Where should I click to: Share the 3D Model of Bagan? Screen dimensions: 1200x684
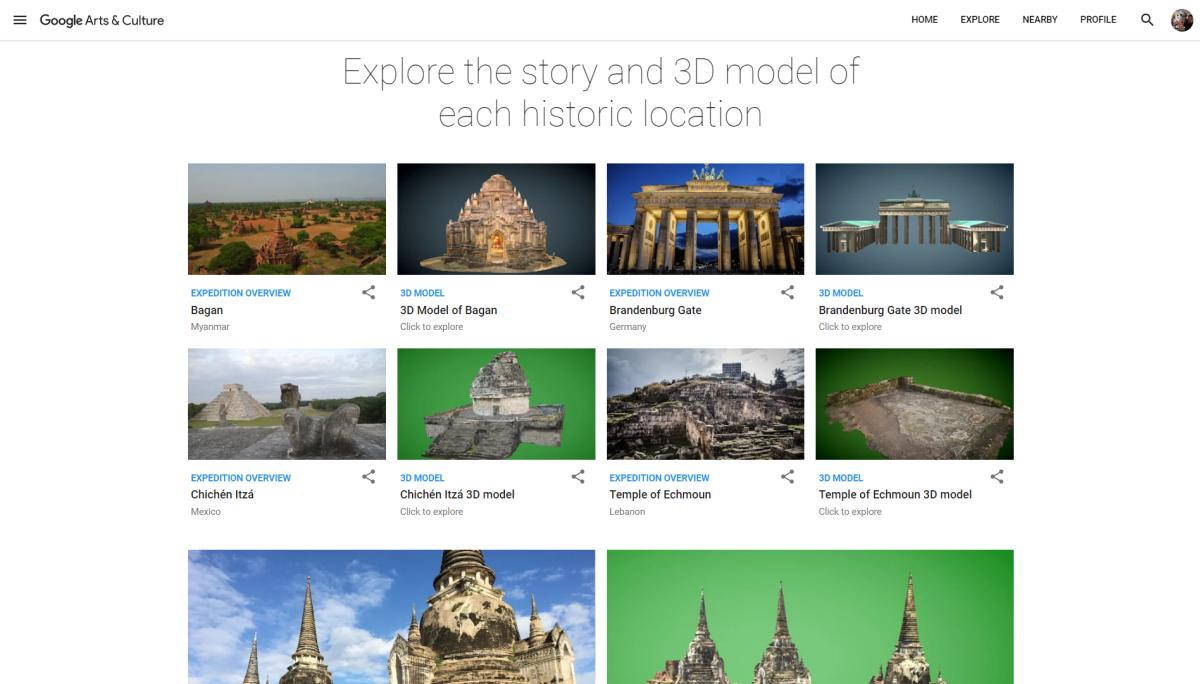578,293
